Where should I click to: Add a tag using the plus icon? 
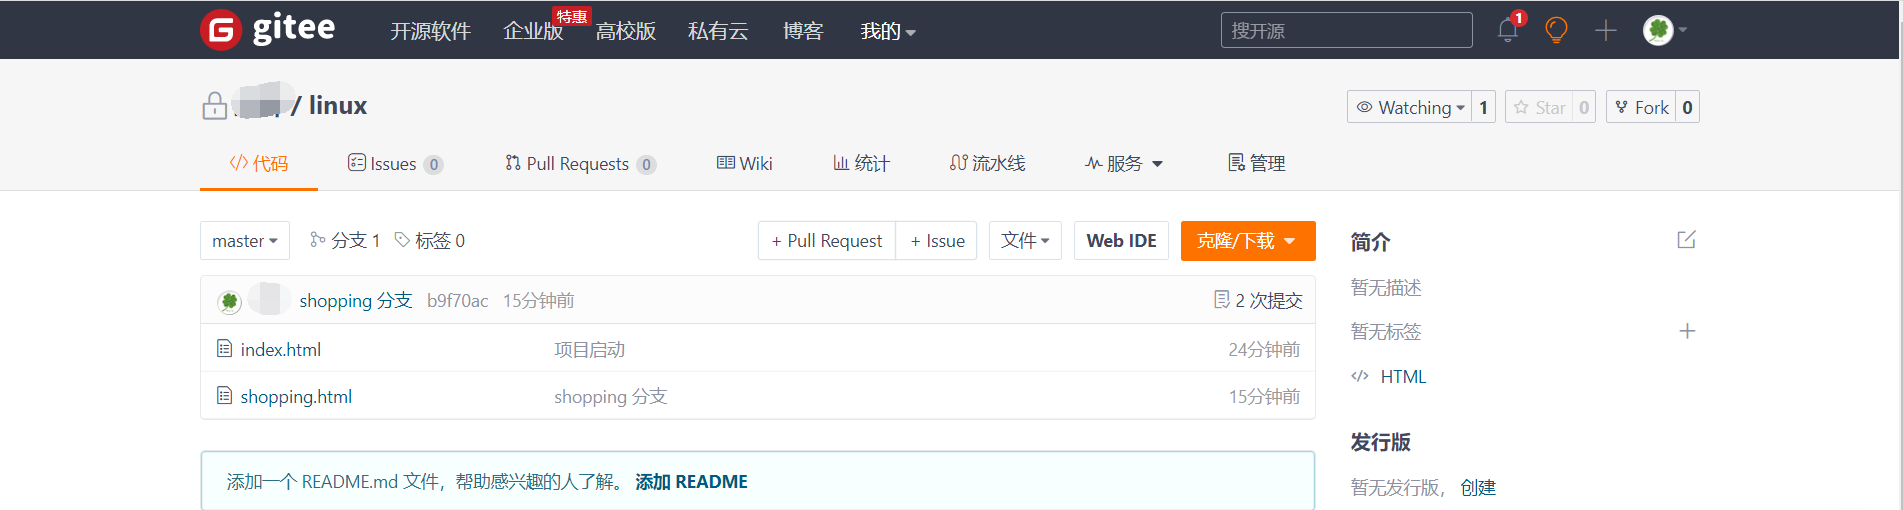(1687, 331)
